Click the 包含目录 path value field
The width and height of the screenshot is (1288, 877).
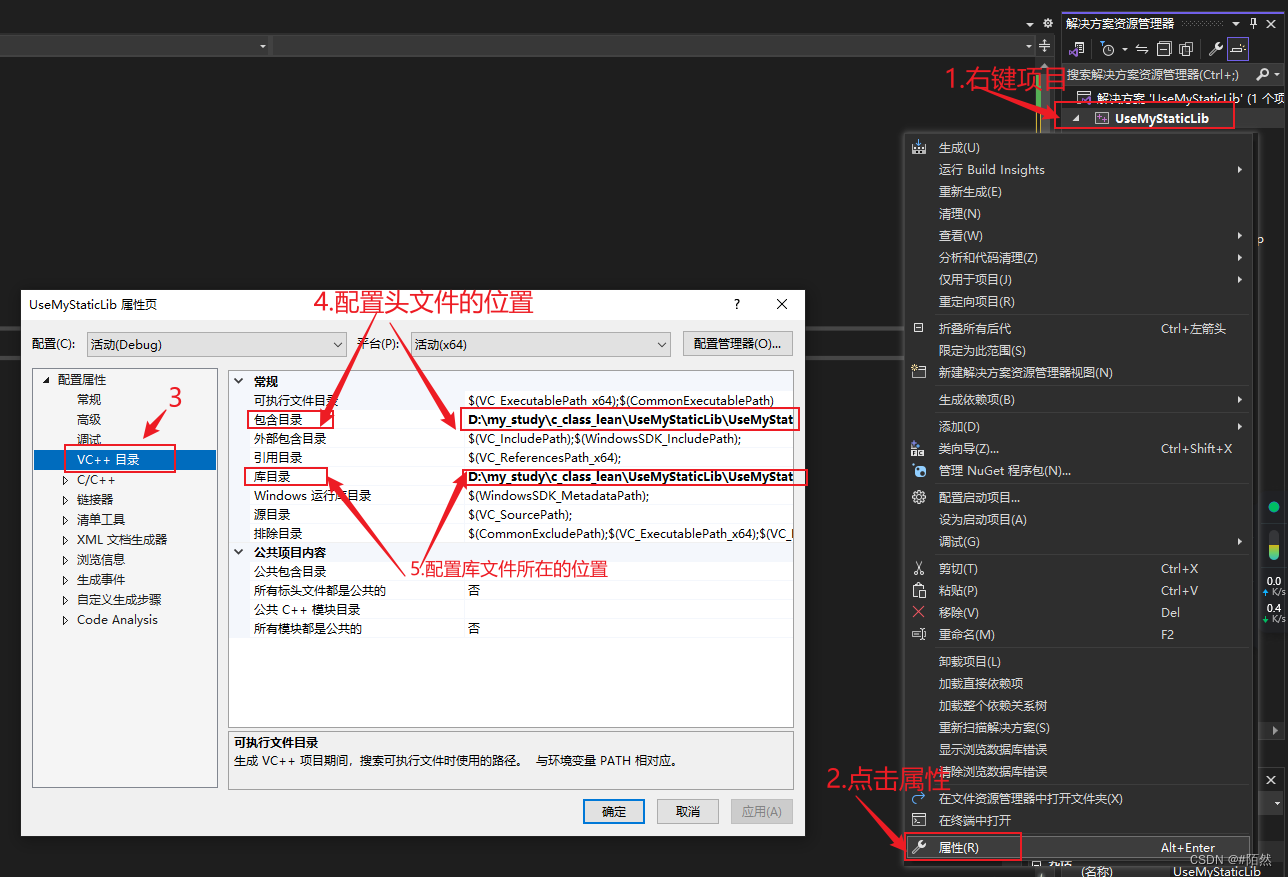coord(630,420)
